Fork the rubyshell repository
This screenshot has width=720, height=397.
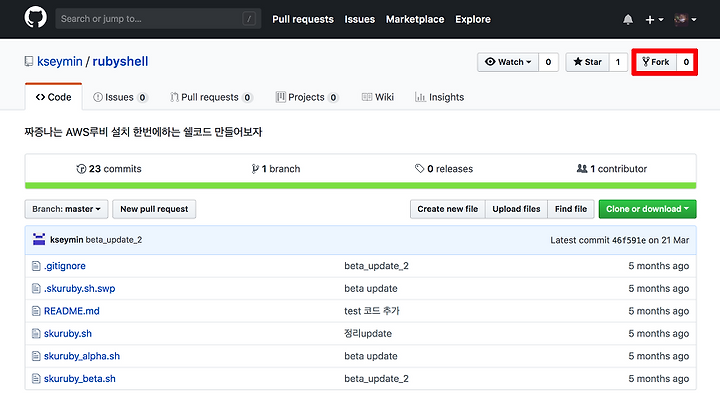click(x=655, y=62)
